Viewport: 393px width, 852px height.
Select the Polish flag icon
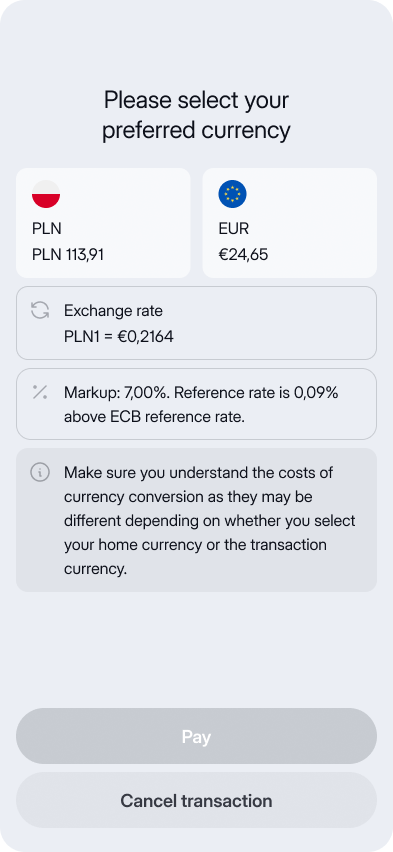[x=46, y=194]
